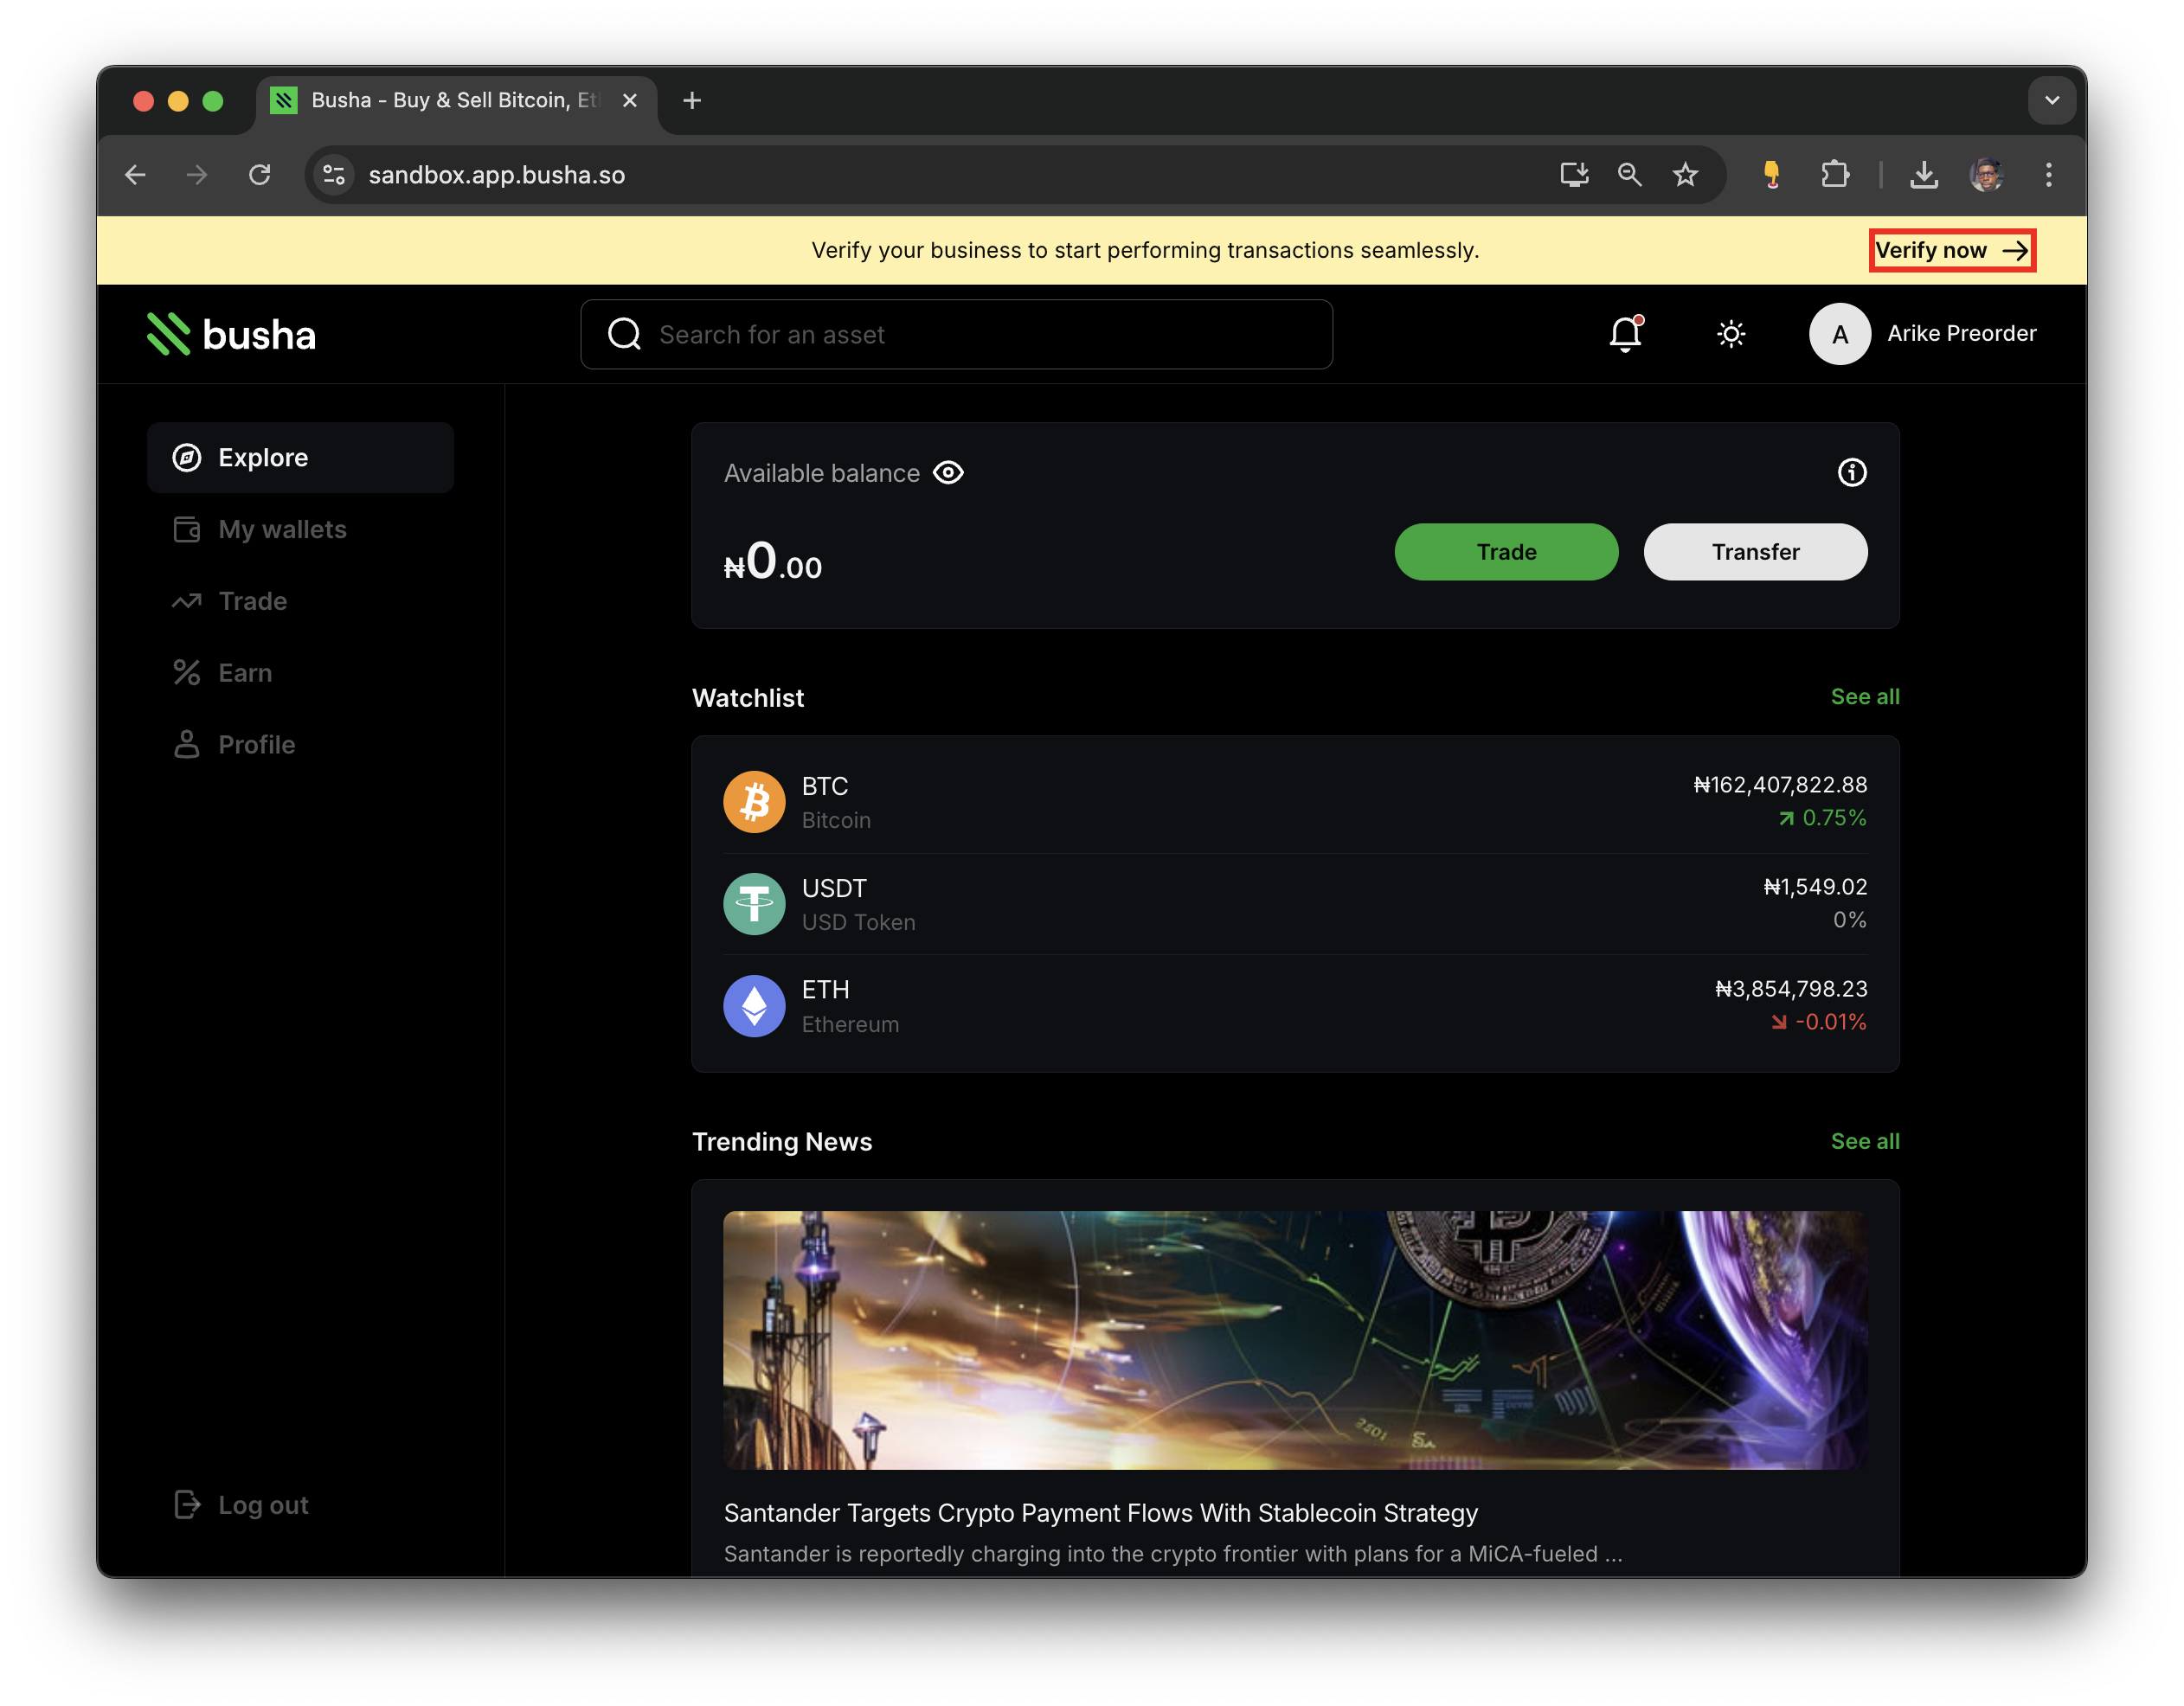The width and height of the screenshot is (2184, 1706).
Task: Click the Ethereum icon in Watchlist
Action: 754,1005
